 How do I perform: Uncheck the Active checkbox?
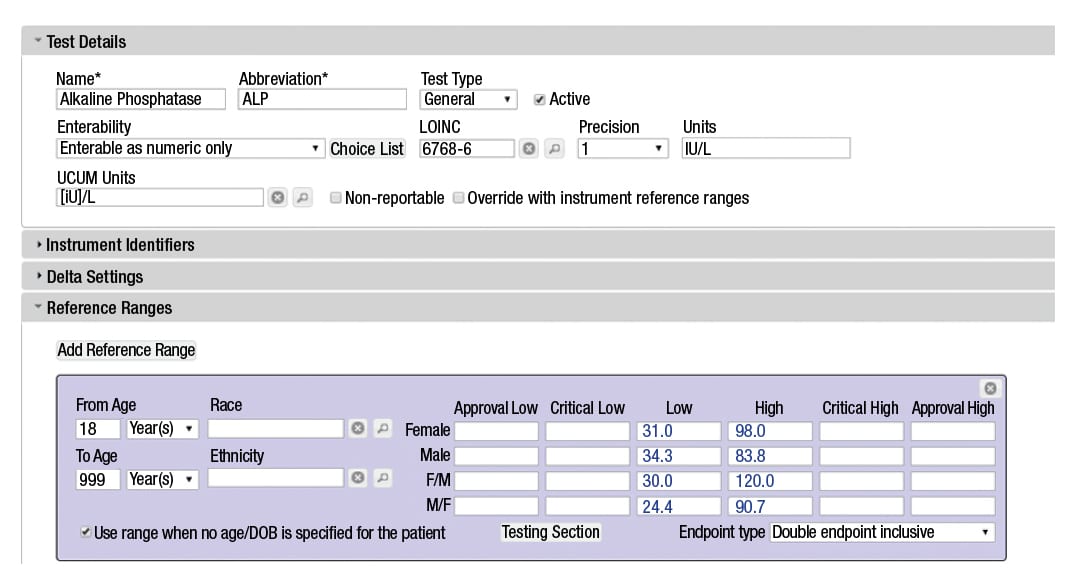(x=540, y=99)
